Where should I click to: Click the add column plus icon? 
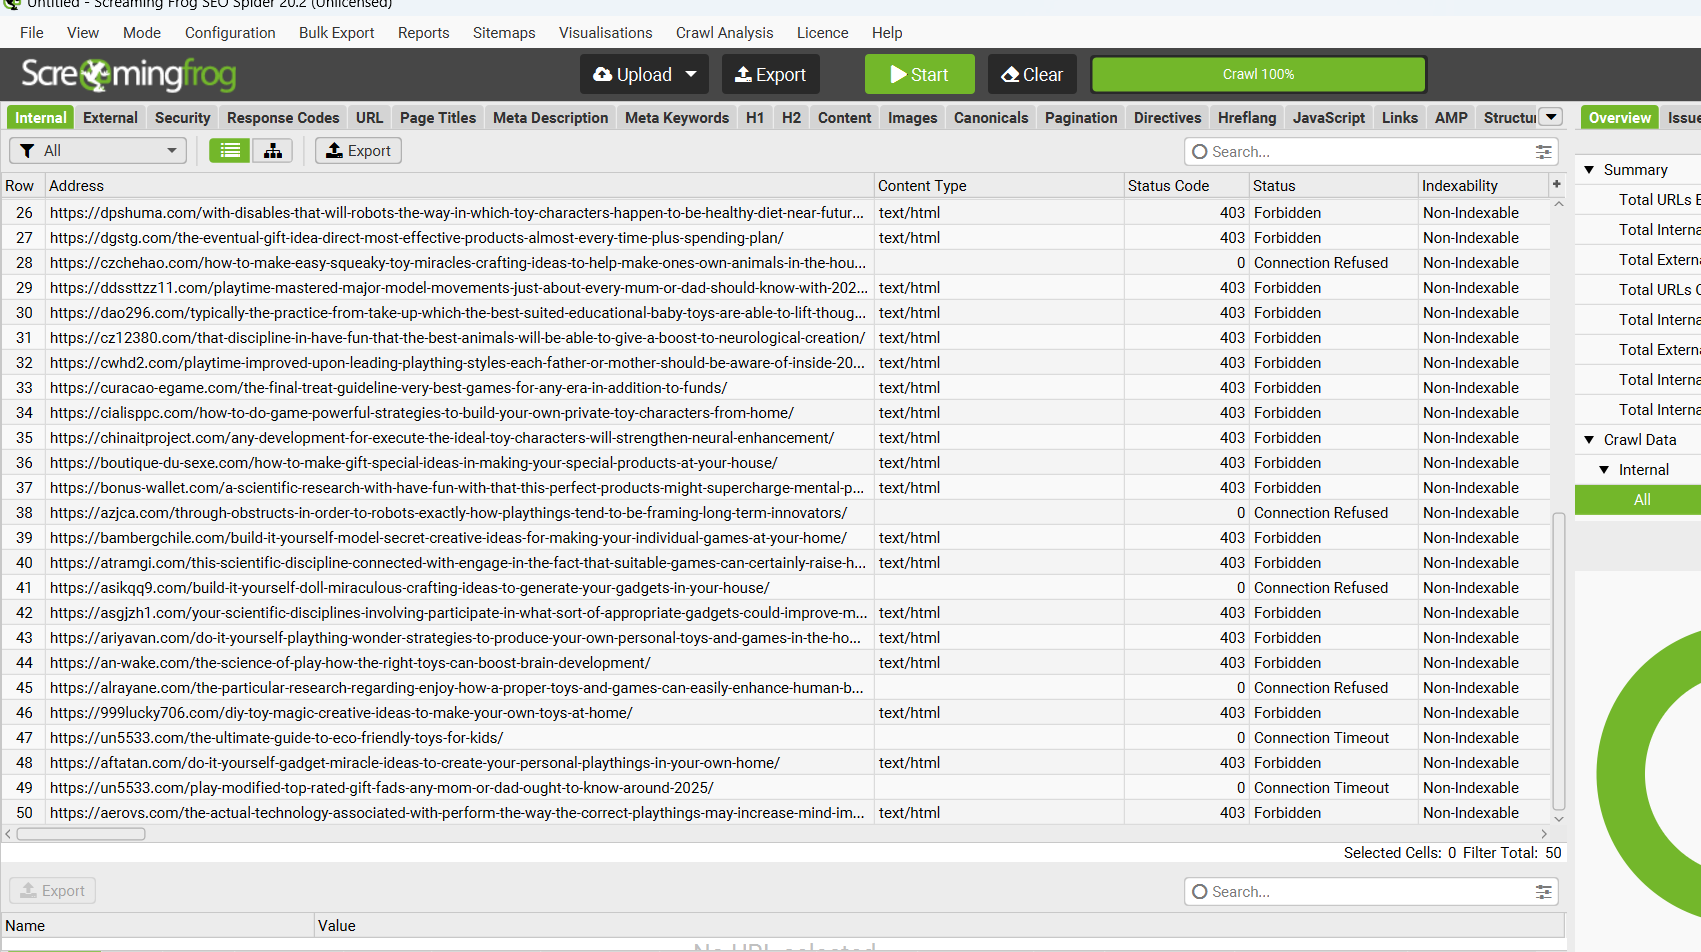coord(1556,185)
